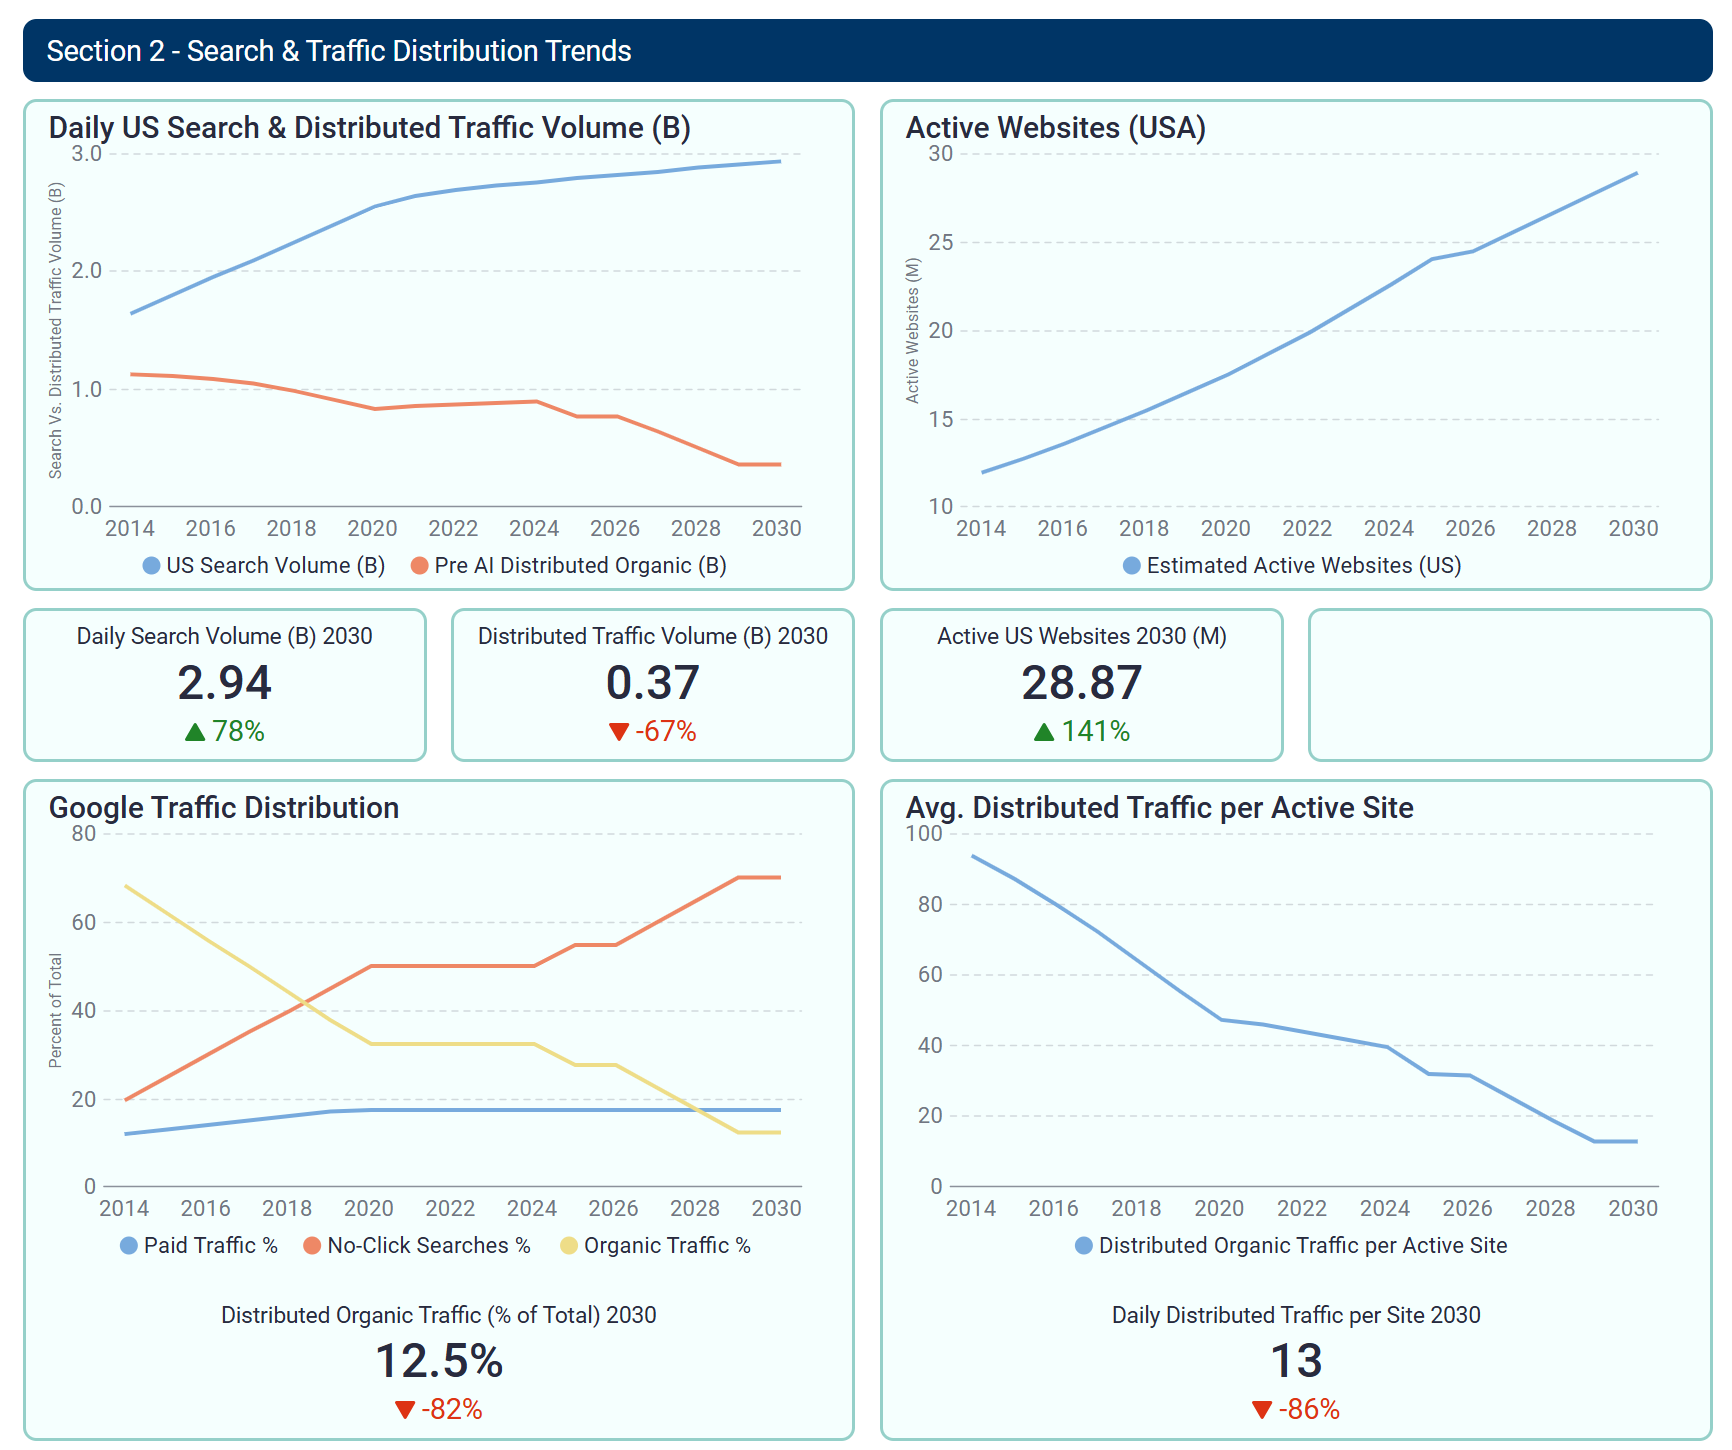Click the Avg. Distributed Traffic per Active Site title

click(x=1160, y=808)
